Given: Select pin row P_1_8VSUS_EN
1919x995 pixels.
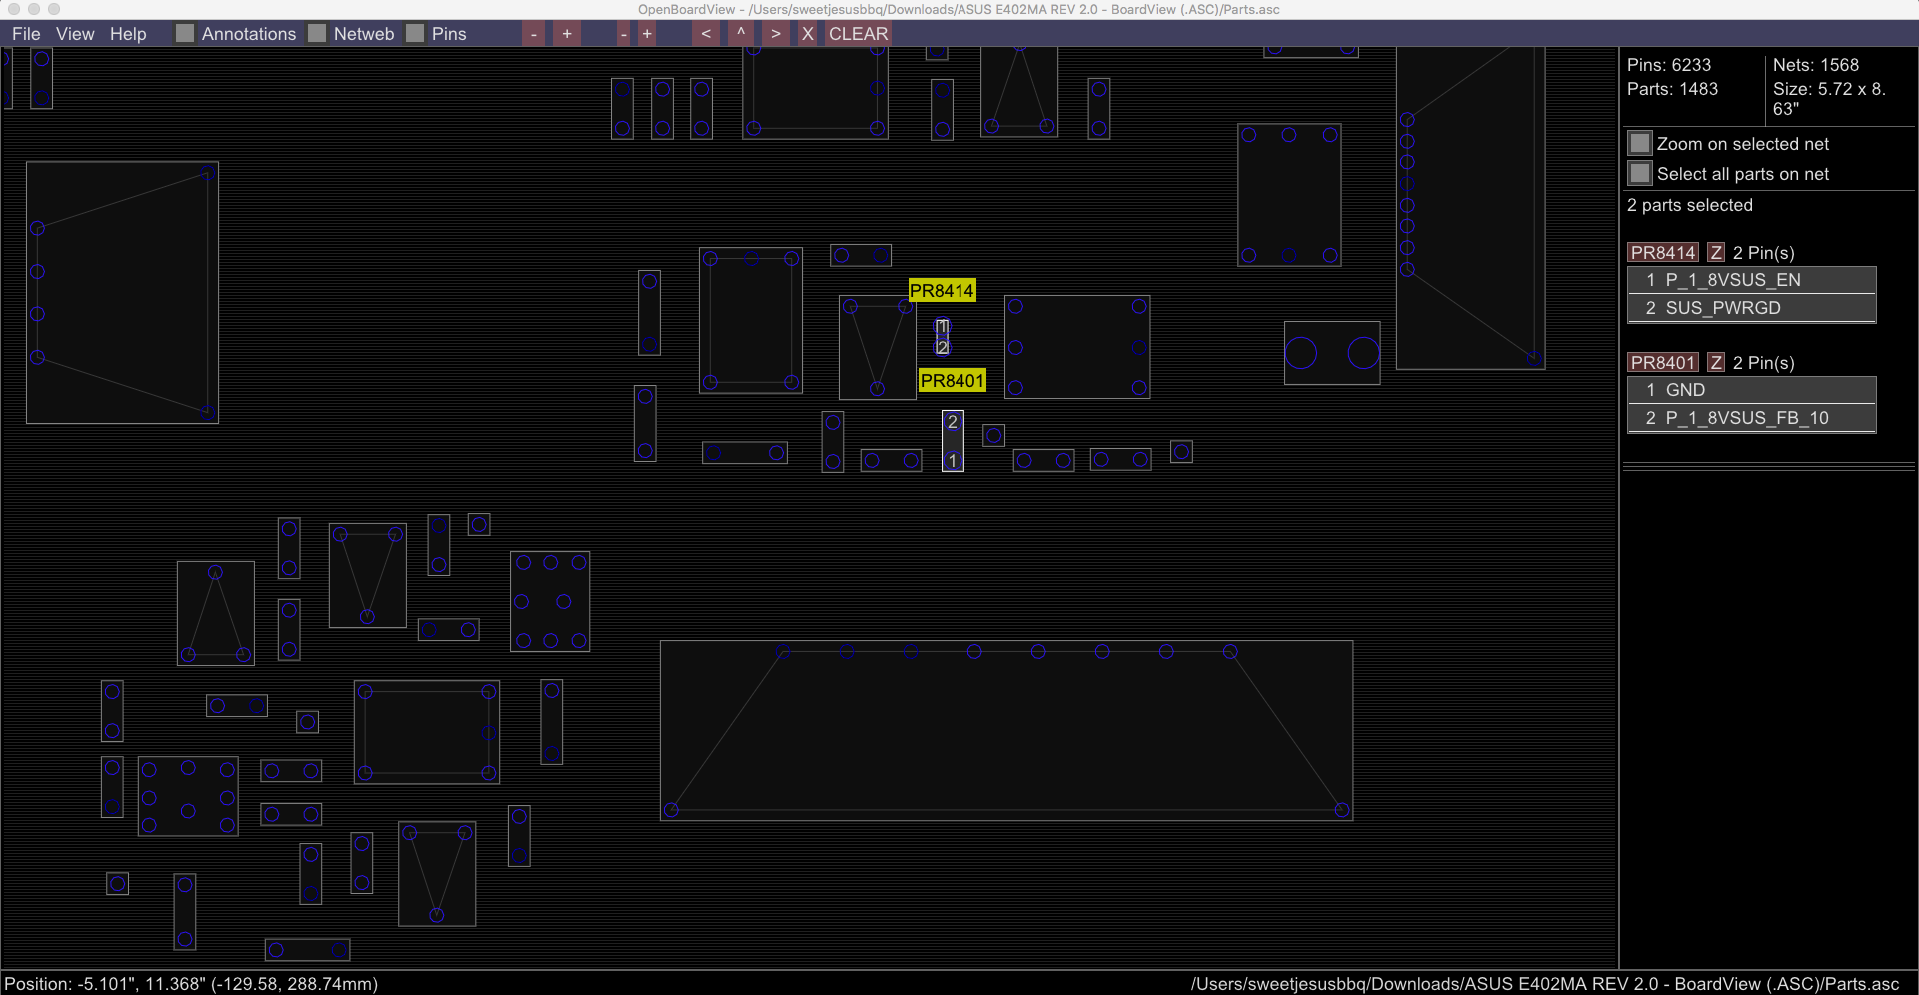Looking at the screenshot, I should [1752, 280].
